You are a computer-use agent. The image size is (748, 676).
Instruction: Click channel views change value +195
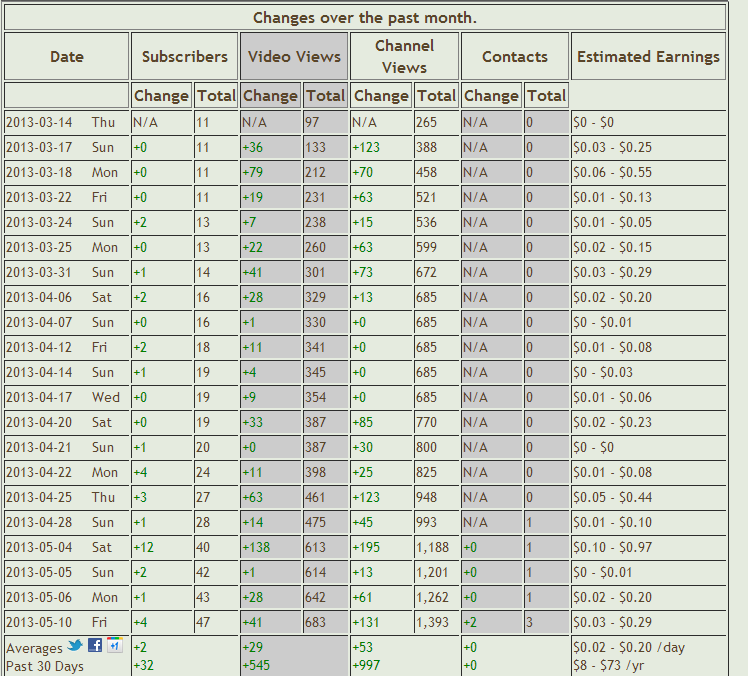(x=366, y=547)
